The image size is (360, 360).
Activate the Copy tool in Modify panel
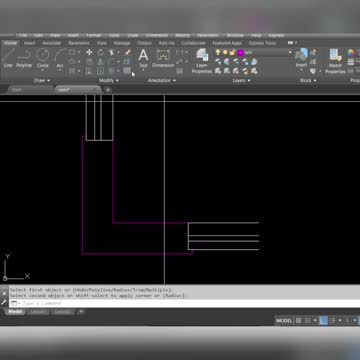point(89,62)
